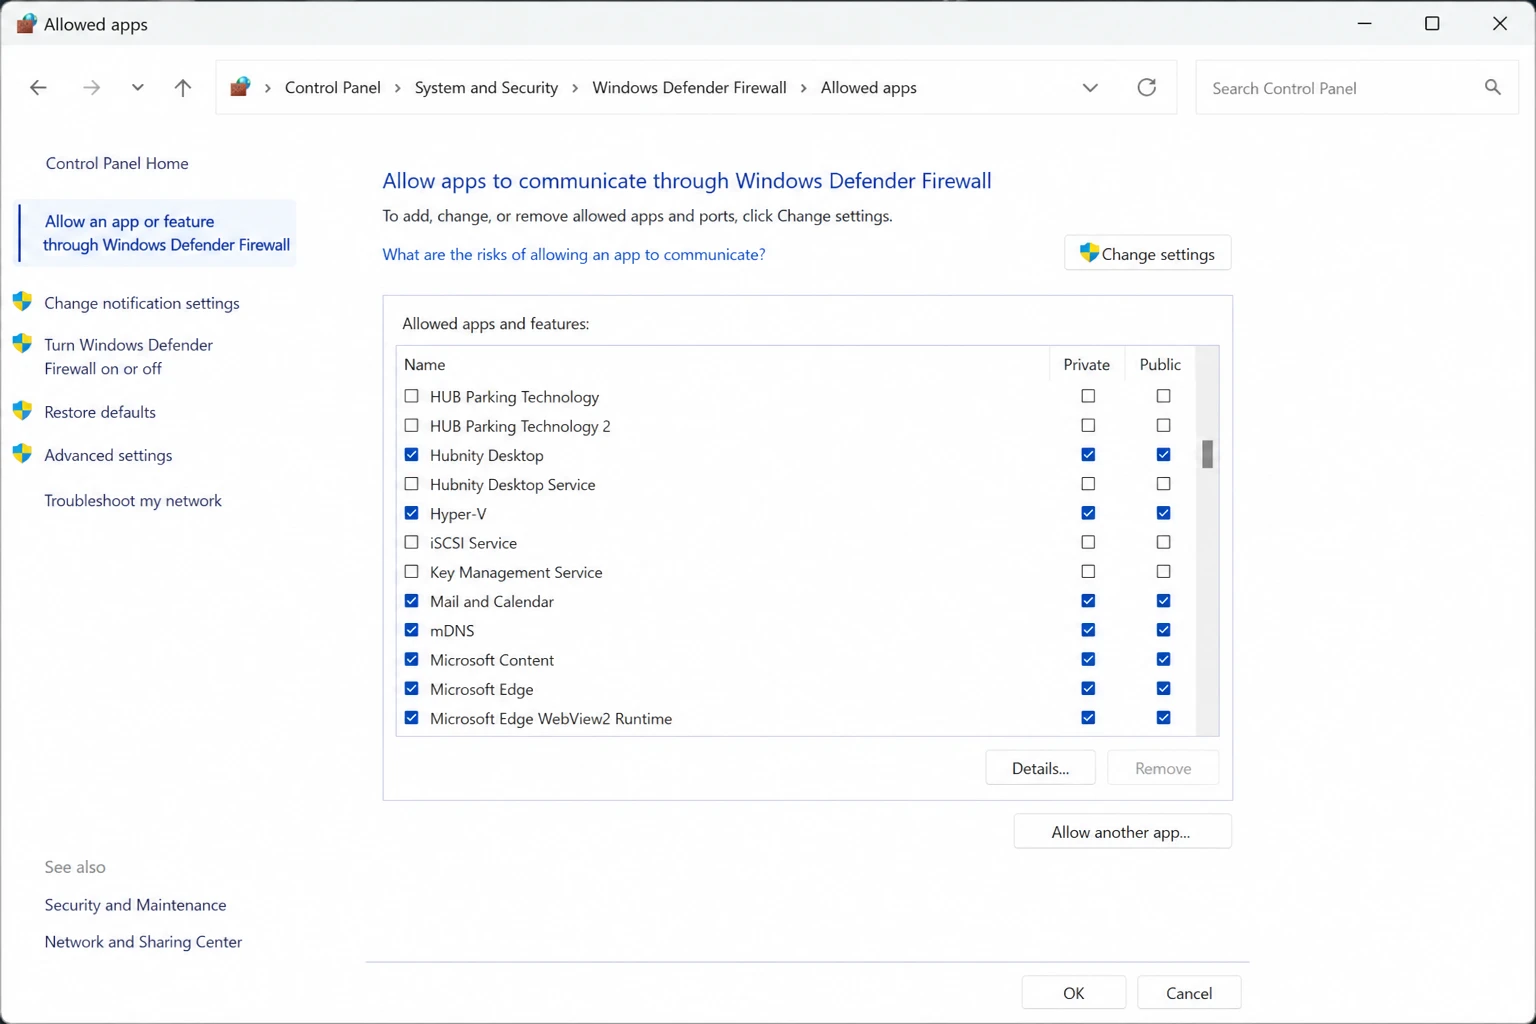
Task: Toggle Private checkbox for Microsoft Edge WebView2 Runtime
Action: (1088, 717)
